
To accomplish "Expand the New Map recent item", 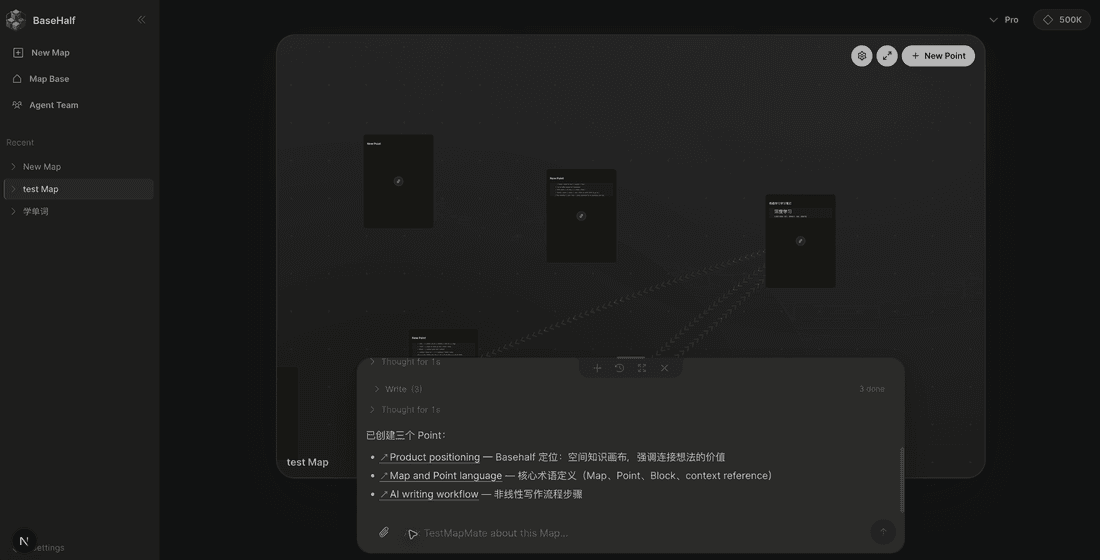I will click(x=13, y=166).
